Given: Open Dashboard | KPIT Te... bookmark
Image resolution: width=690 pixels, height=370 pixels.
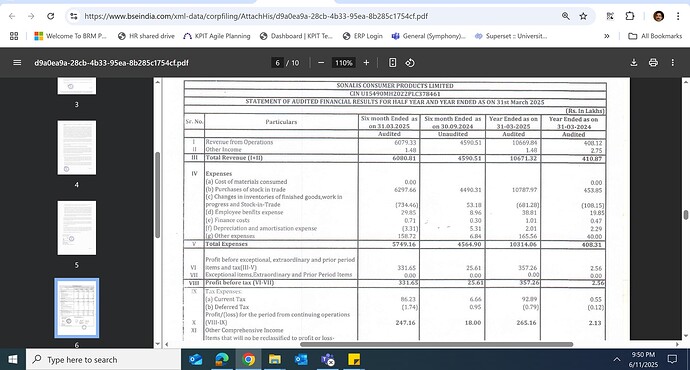Looking at the screenshot, I should tap(296, 36).
